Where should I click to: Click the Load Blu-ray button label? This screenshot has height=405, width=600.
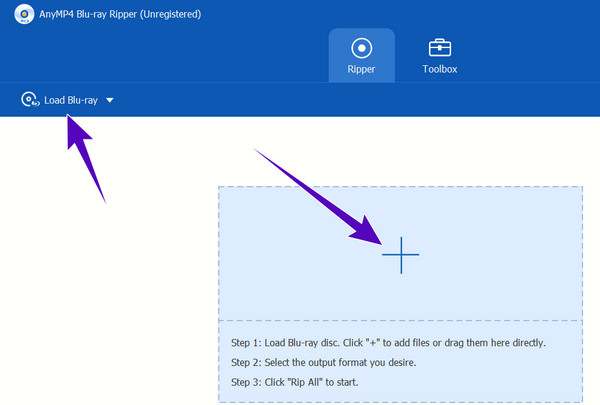point(71,100)
